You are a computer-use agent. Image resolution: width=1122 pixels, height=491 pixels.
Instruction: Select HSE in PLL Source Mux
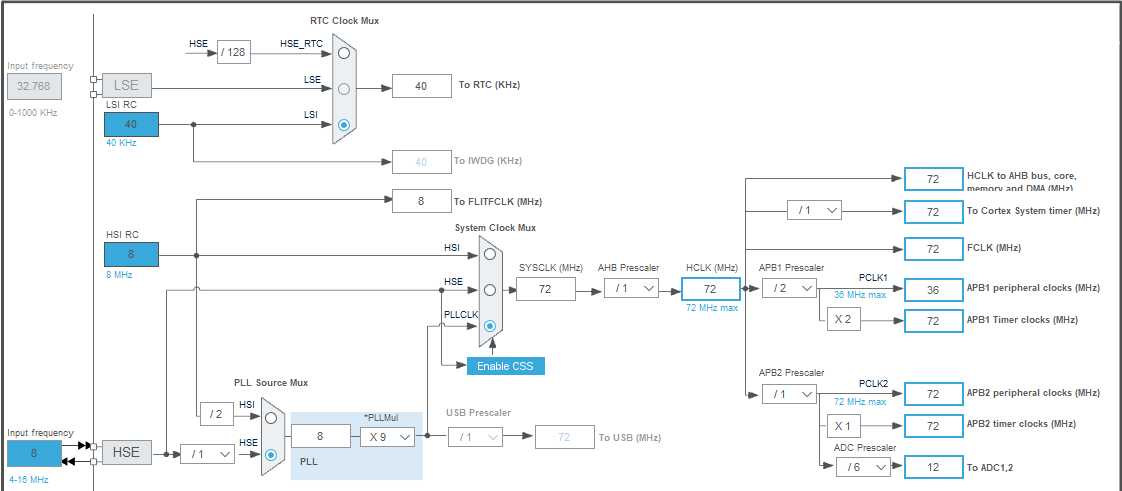(270, 454)
